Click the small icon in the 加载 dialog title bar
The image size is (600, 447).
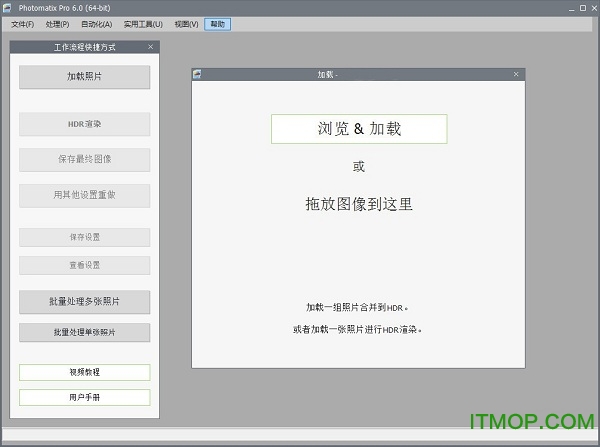(197, 75)
